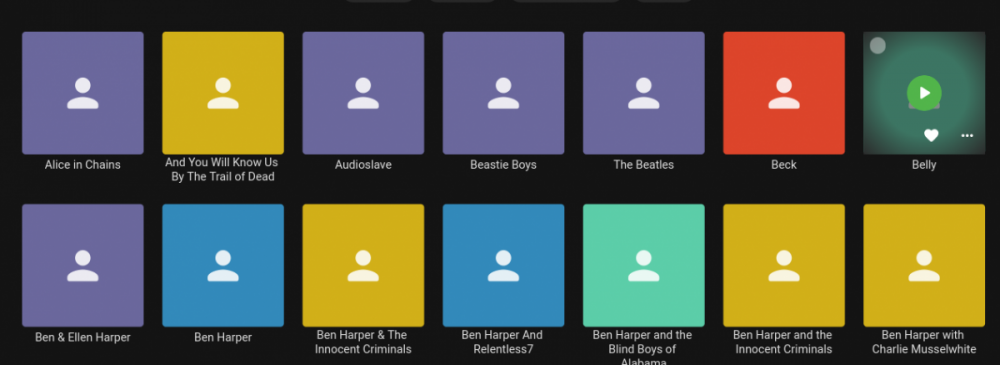Open the Alice in Chains artist tile
This screenshot has height=365, width=1000.
83,93
